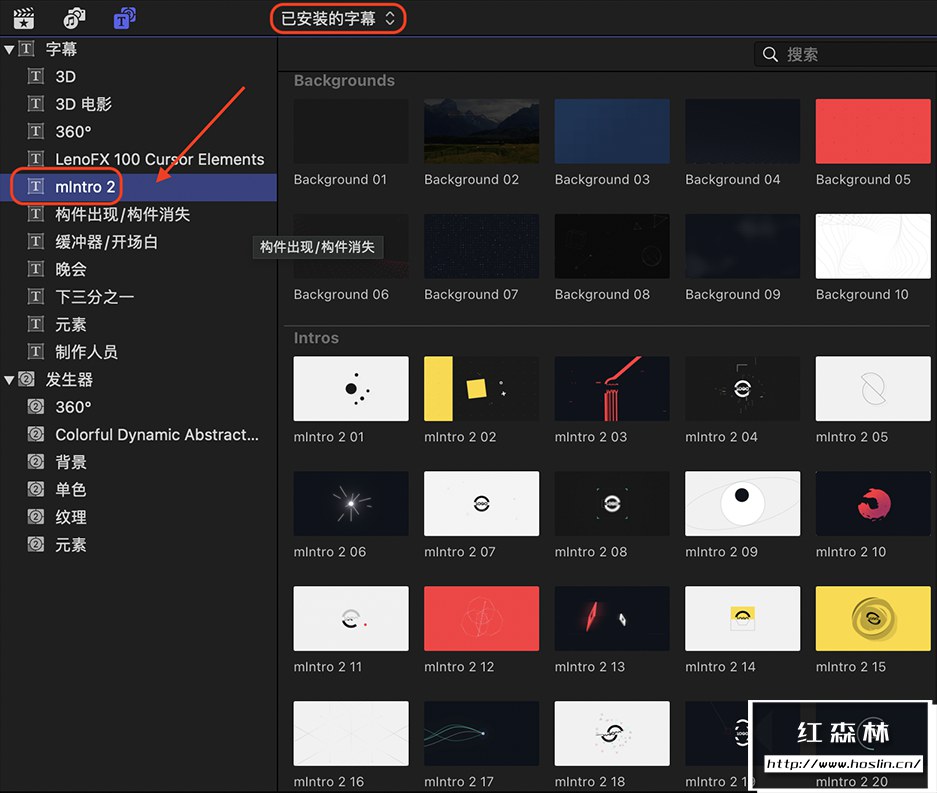Click the title icon beside 3D 电影
This screenshot has height=793, width=937.
click(36, 103)
